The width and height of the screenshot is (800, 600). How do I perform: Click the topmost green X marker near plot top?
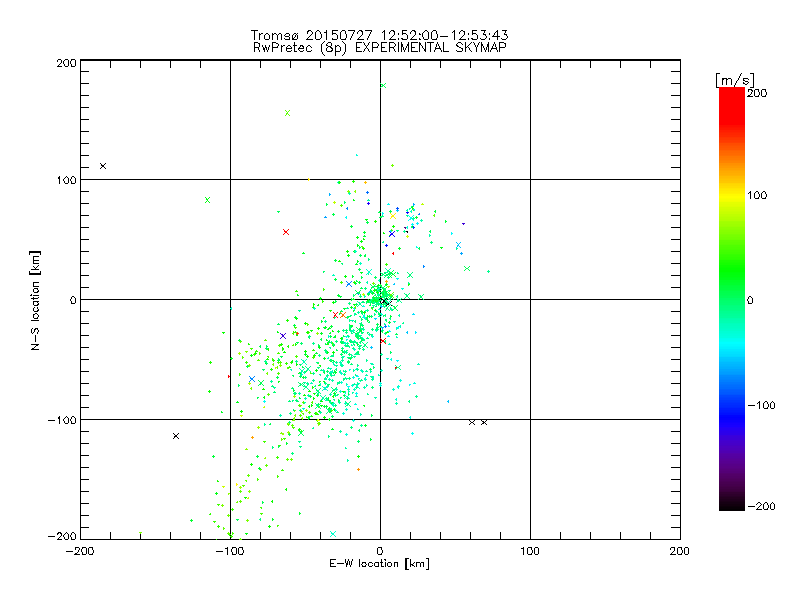click(x=383, y=85)
